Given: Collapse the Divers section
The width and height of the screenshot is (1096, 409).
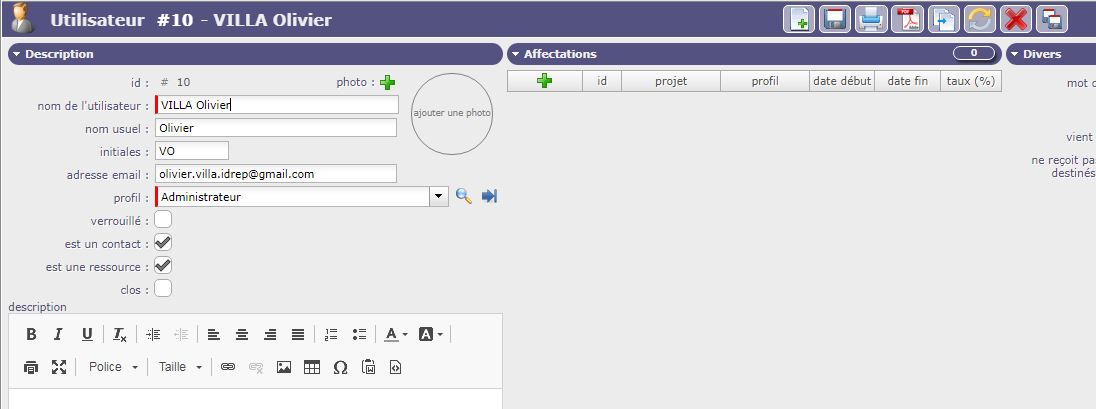Looking at the screenshot, I should pos(1015,54).
